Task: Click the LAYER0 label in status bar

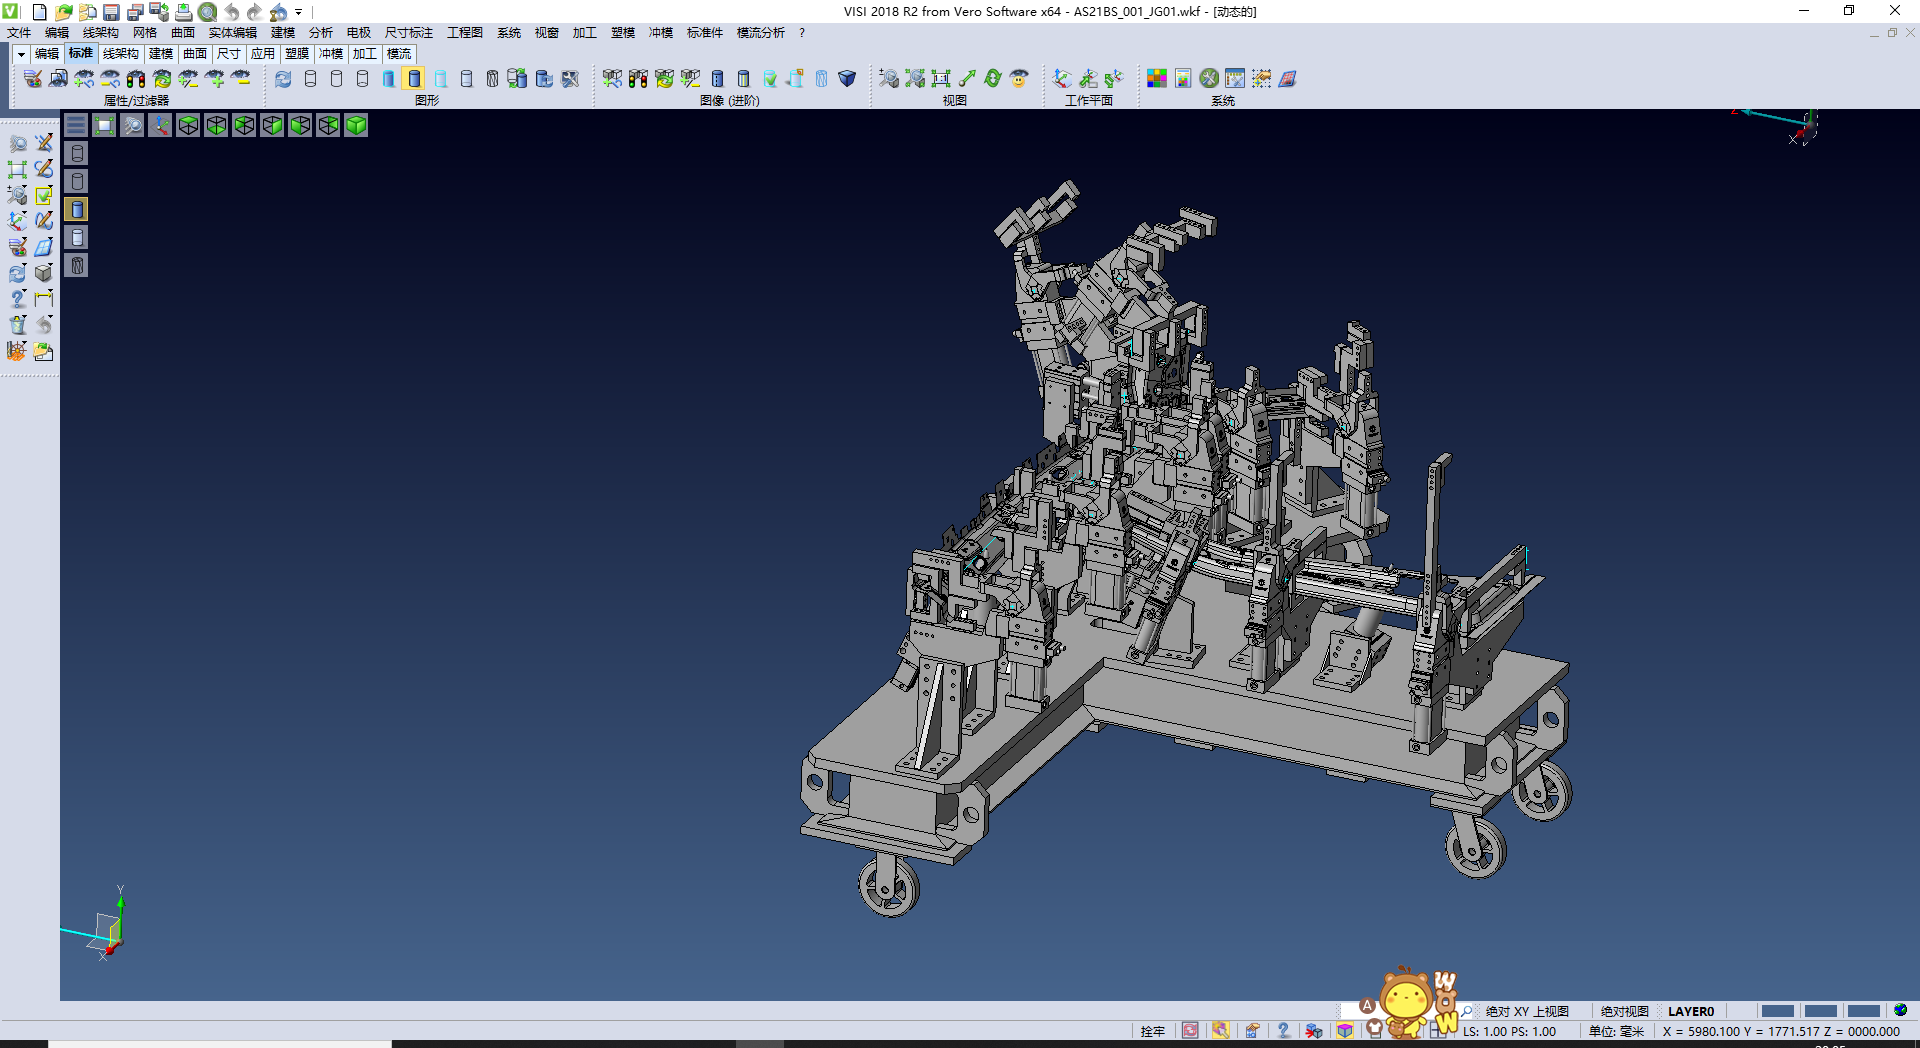Action: (x=1690, y=1011)
